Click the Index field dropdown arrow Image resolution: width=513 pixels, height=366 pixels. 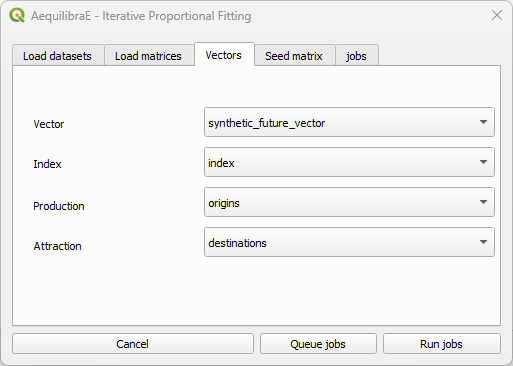[x=483, y=162]
